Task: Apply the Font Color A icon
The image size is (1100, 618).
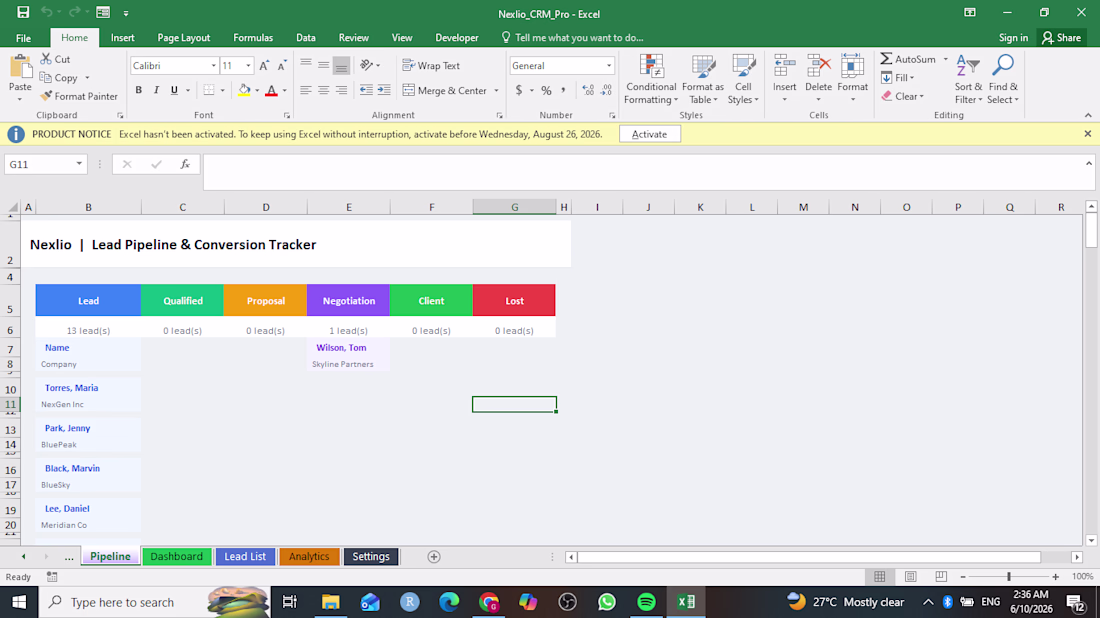Action: point(271,90)
